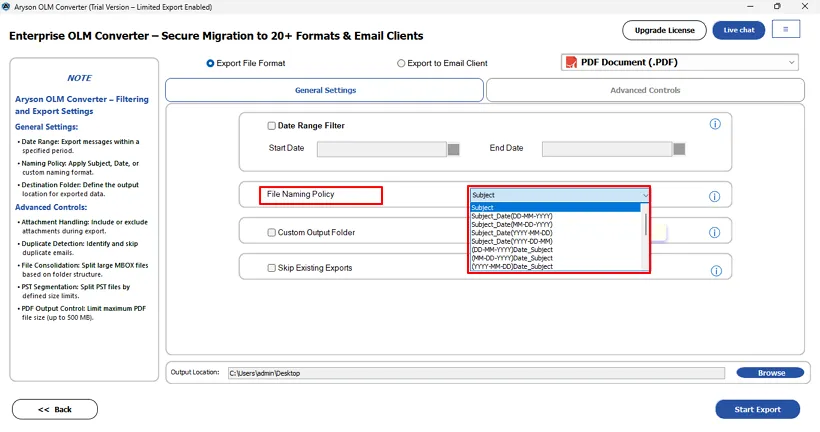Expand the PDF Document format dropdown

click(791, 63)
